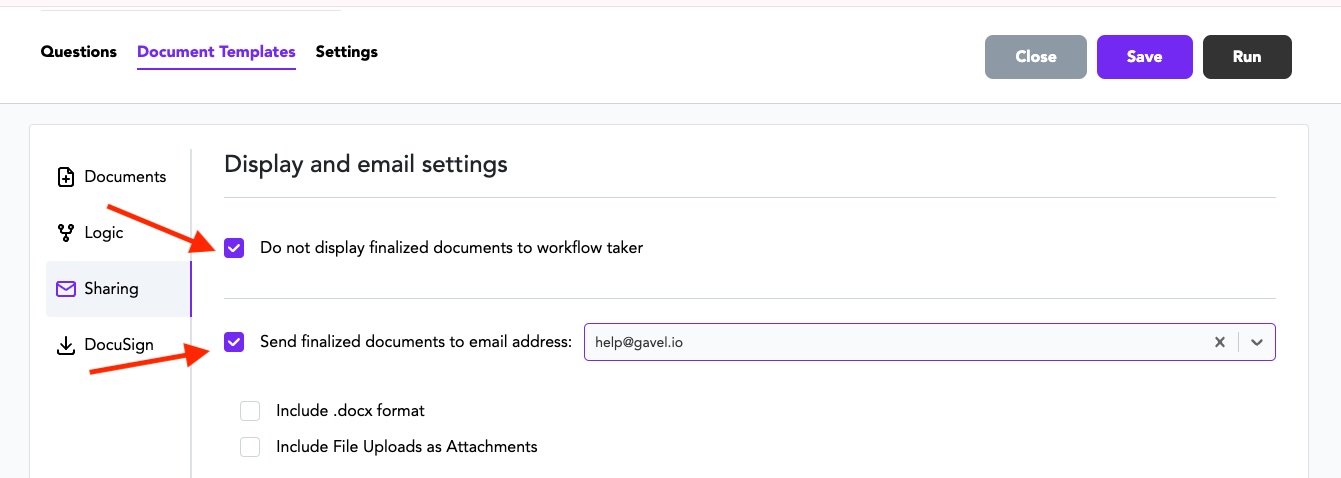Uncheck Do not display finalized documents checkbox

tap(234, 248)
